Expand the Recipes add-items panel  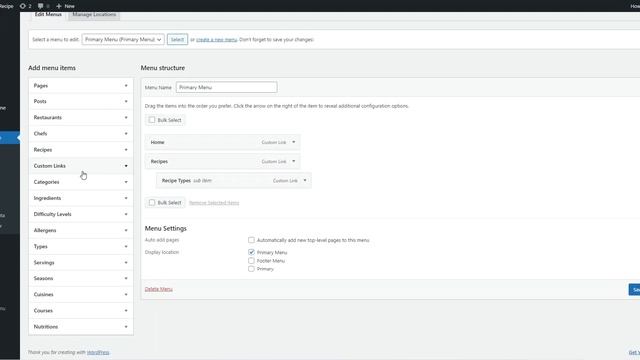tap(81, 150)
